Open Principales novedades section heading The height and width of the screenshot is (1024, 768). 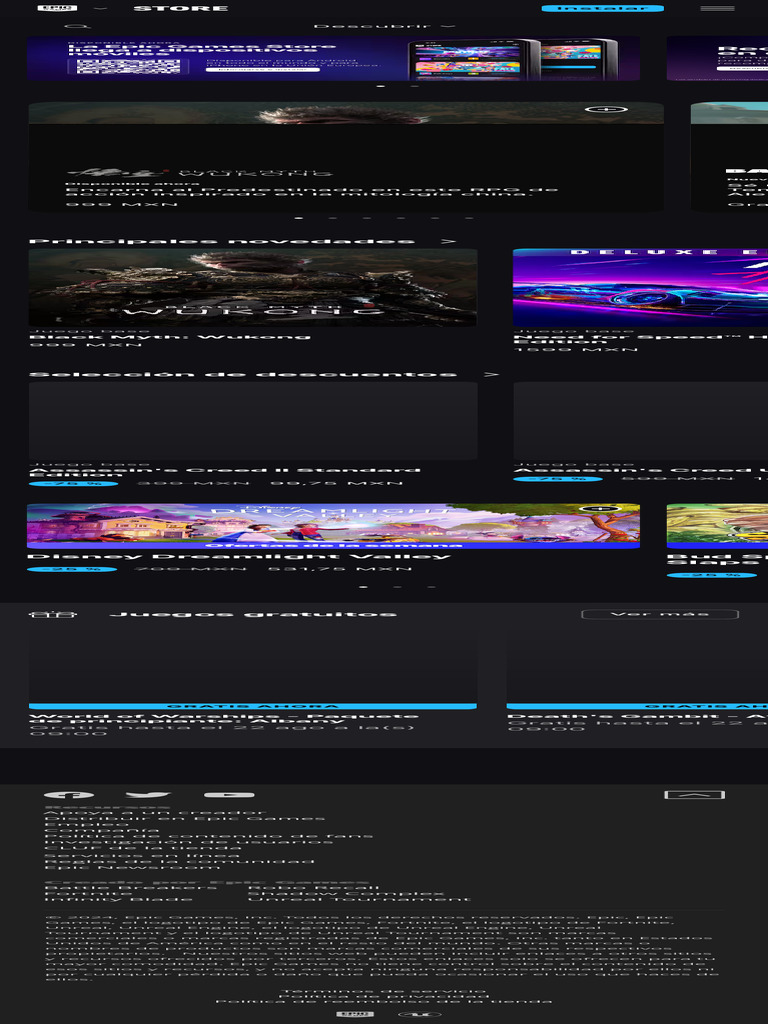(x=222, y=242)
